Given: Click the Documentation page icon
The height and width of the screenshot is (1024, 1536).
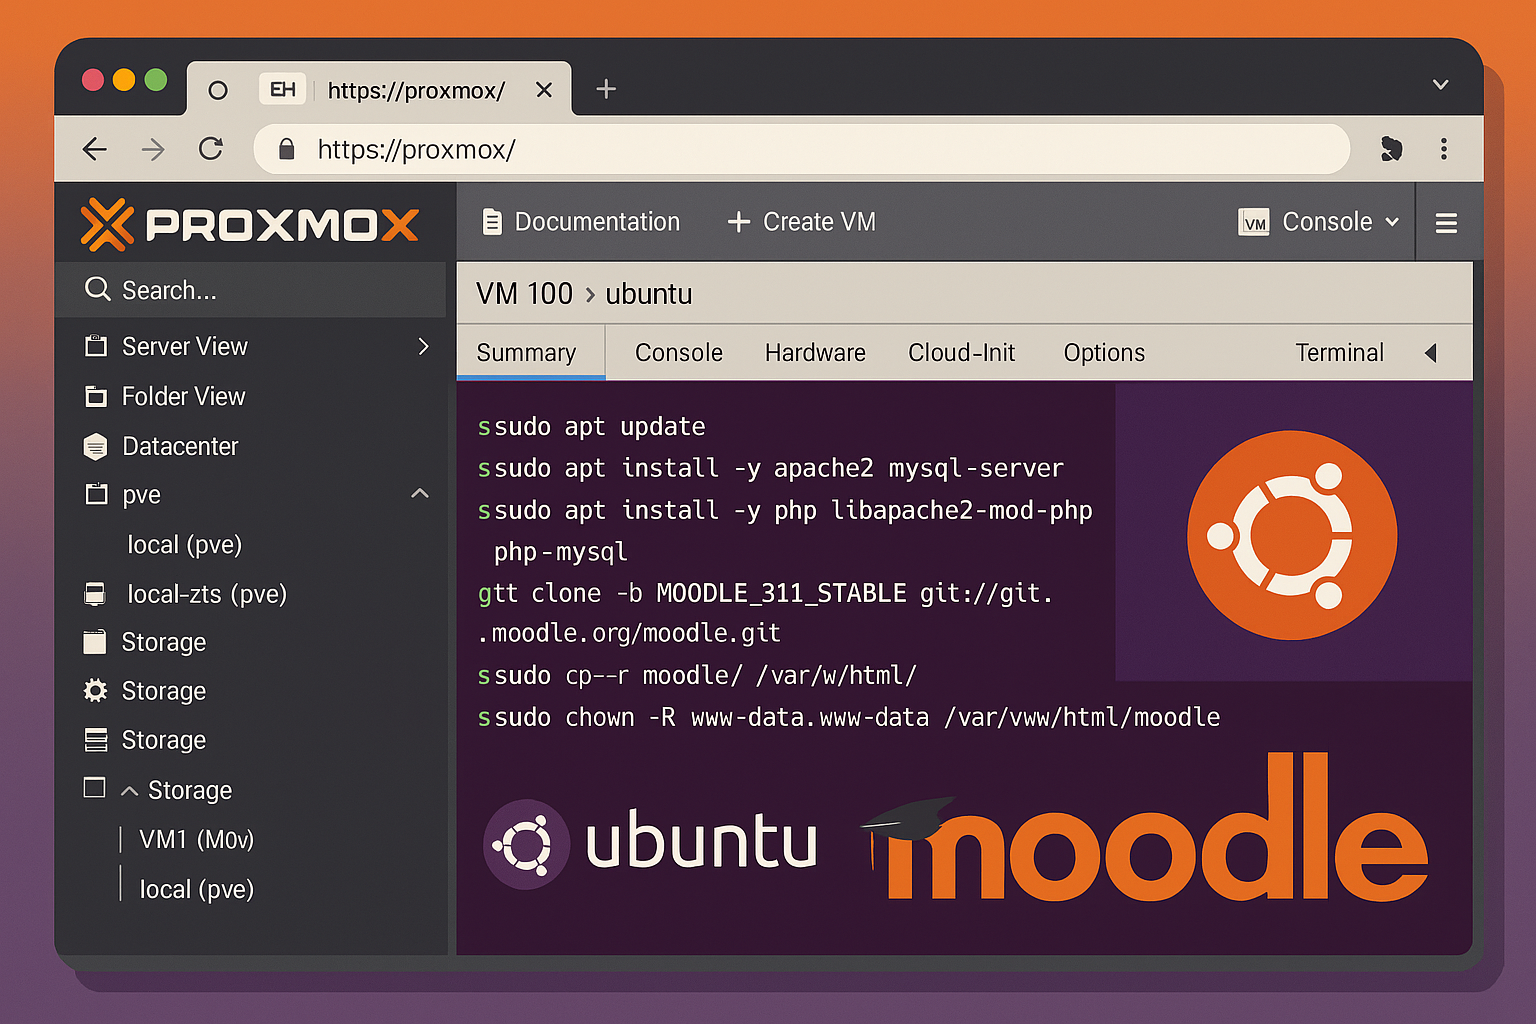Looking at the screenshot, I should click(x=491, y=222).
